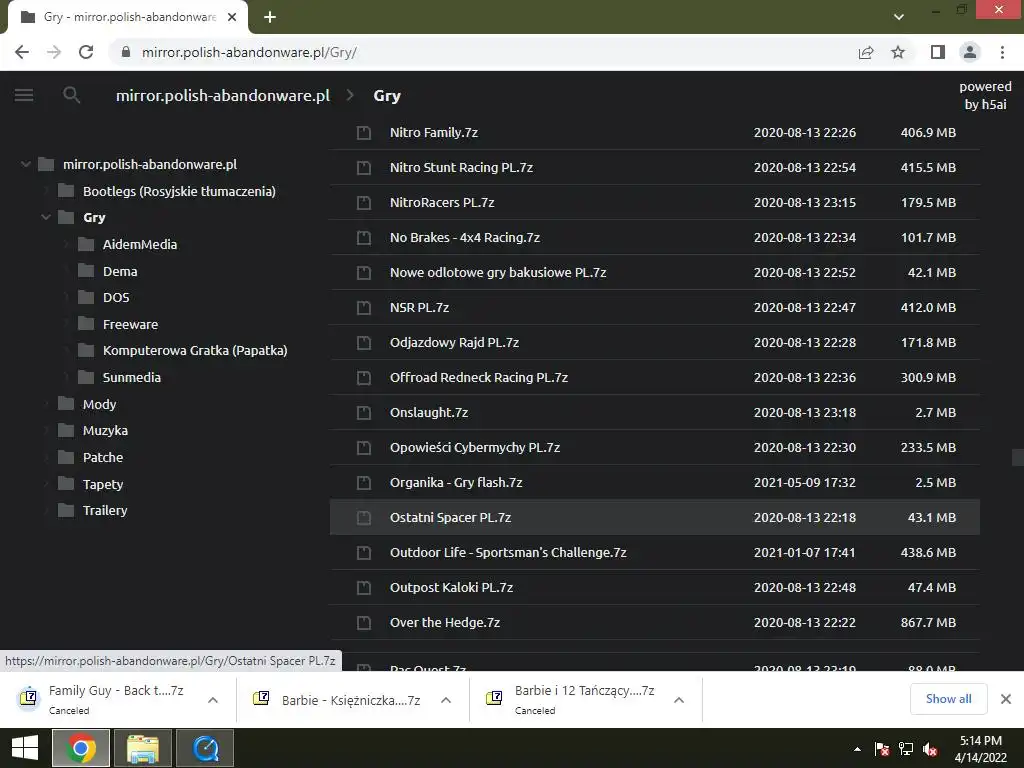The height and width of the screenshot is (768, 1024).
Task: Open the Windows Start menu
Action: (x=25, y=748)
